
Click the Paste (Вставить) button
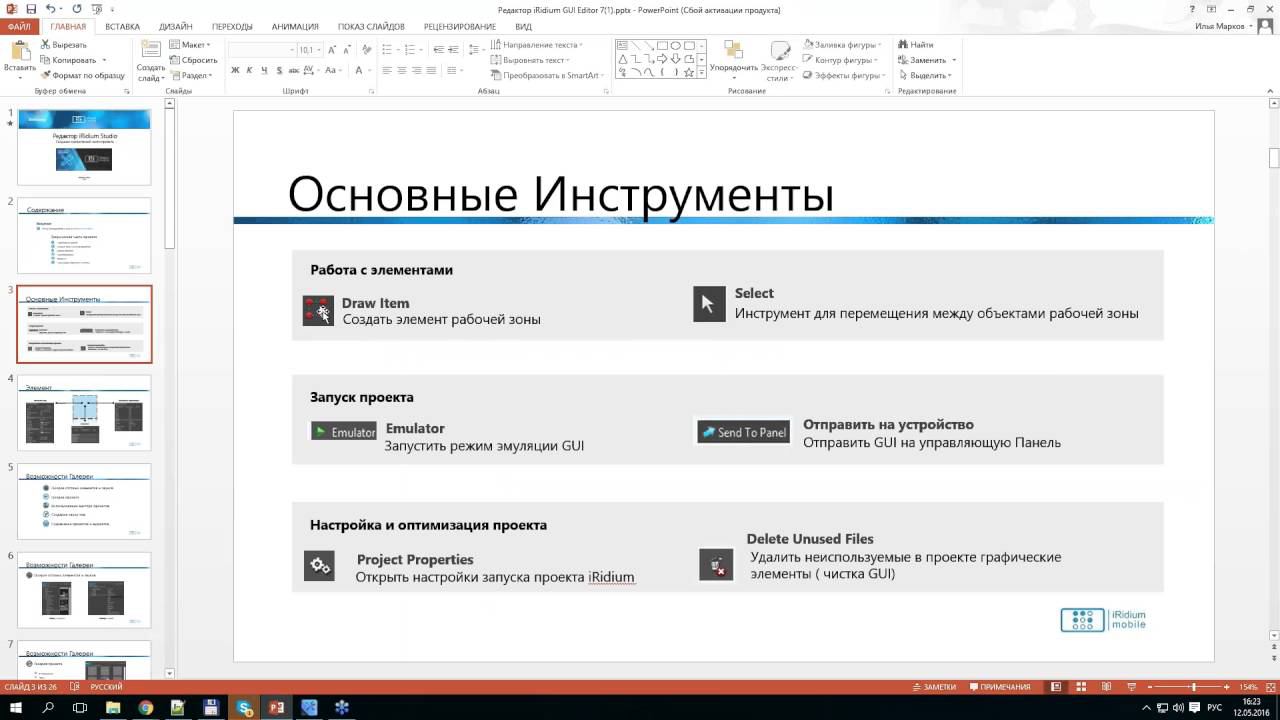pyautogui.click(x=19, y=60)
